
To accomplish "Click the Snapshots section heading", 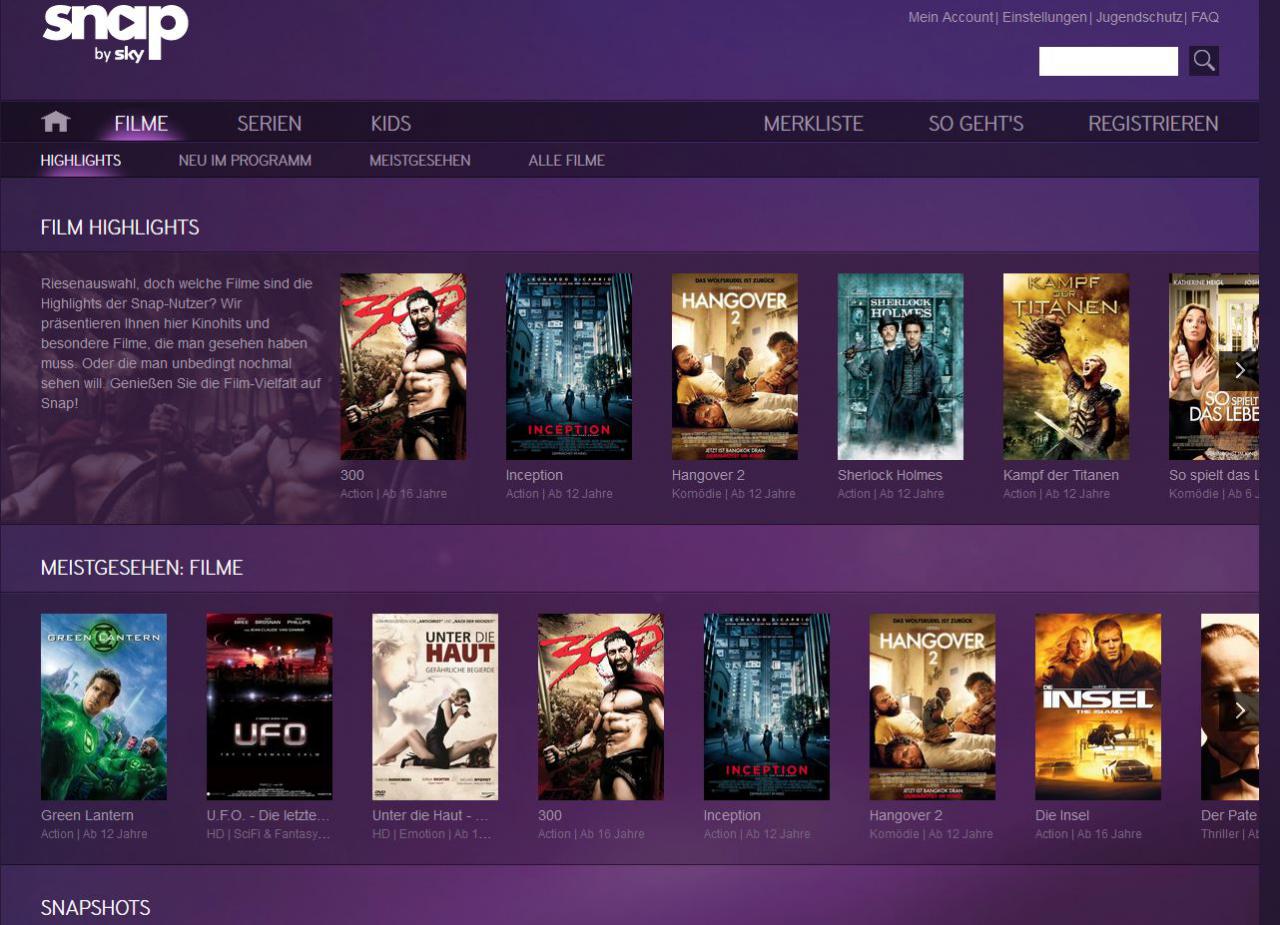I will (x=96, y=907).
